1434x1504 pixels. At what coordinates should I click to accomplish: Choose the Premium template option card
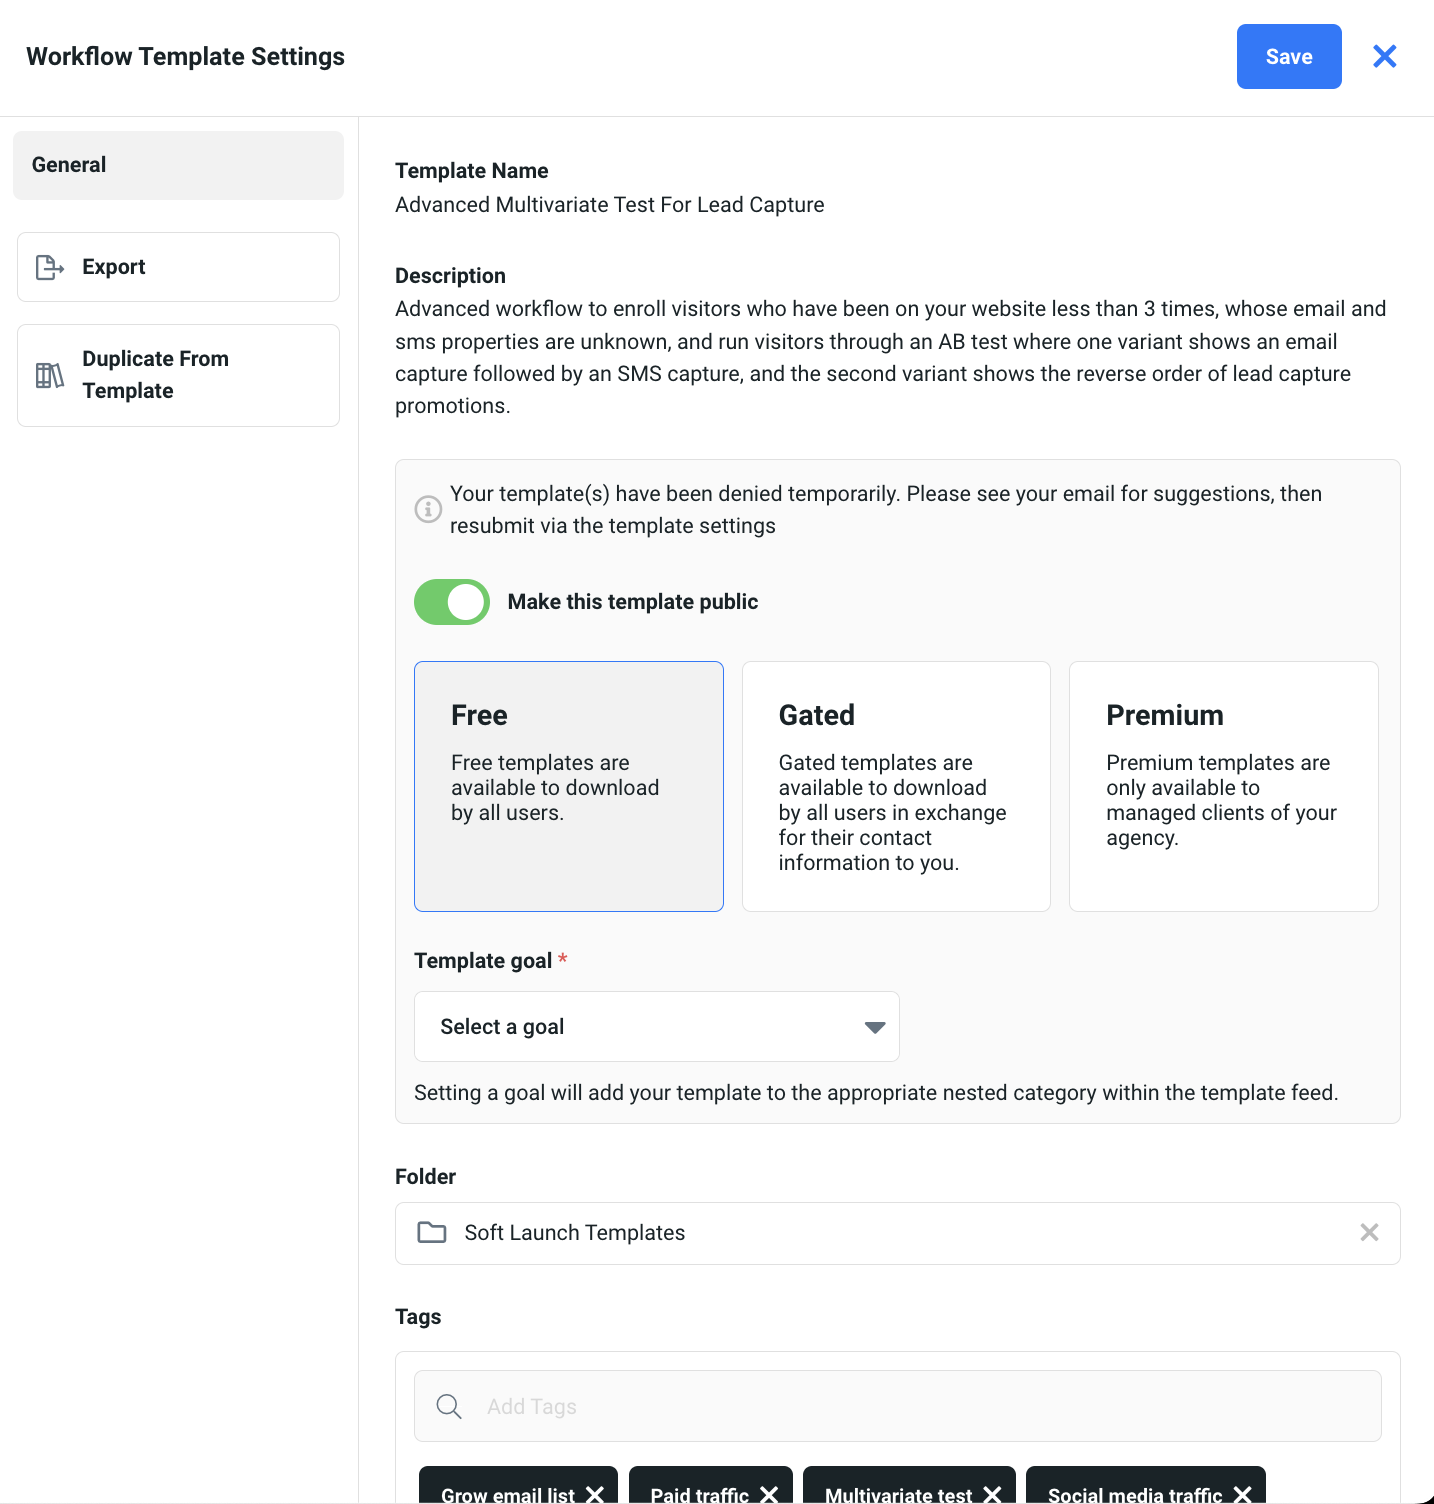click(1223, 786)
